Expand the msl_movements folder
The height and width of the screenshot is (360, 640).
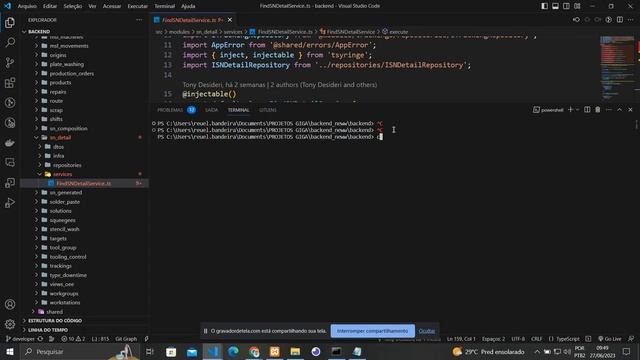(84, 46)
